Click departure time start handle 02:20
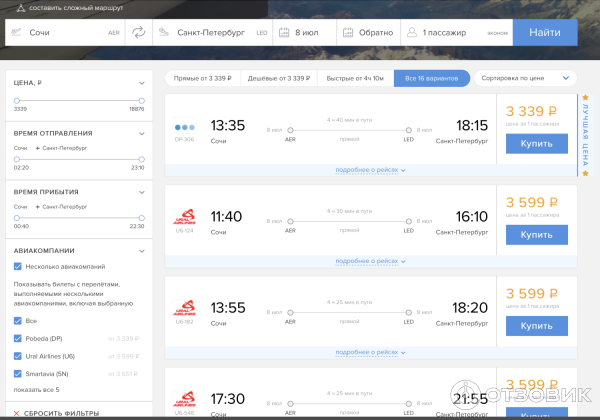600x420 pixels. click(x=16, y=159)
